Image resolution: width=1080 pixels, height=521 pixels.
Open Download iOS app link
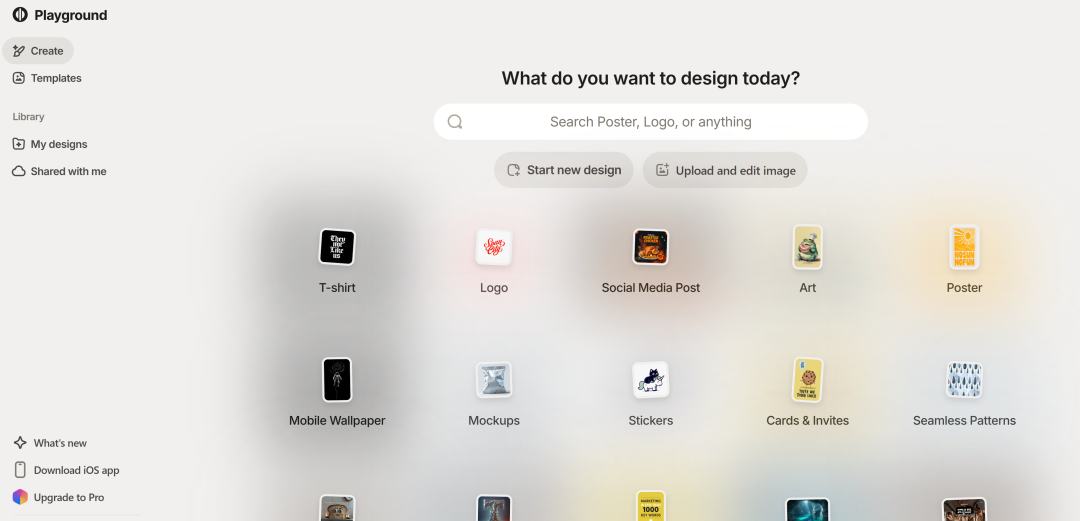(66, 470)
